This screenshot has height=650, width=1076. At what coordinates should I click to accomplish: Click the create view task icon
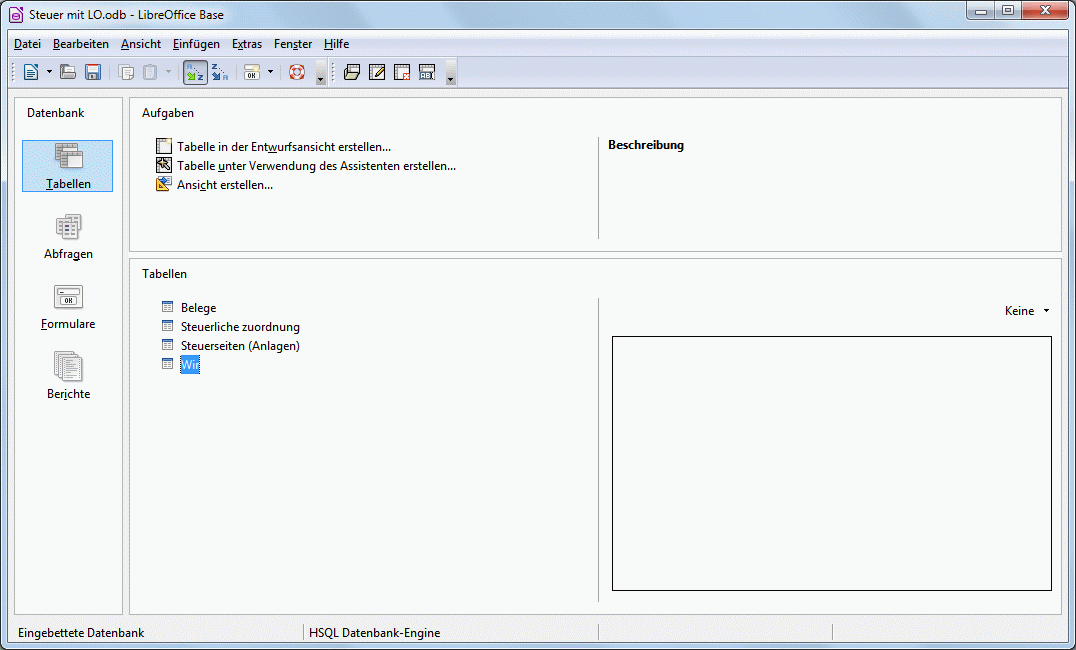pos(163,184)
